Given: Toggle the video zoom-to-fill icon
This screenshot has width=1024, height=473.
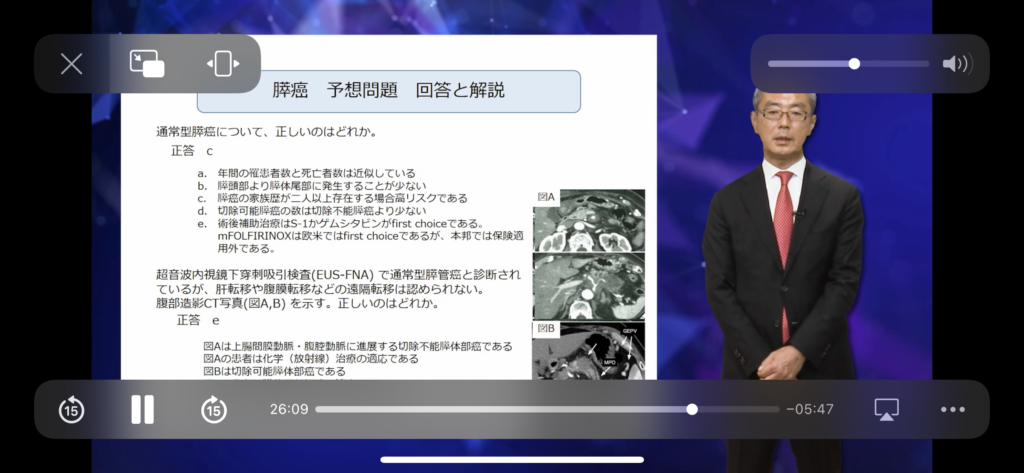Looking at the screenshot, I should pyautogui.click(x=222, y=64).
